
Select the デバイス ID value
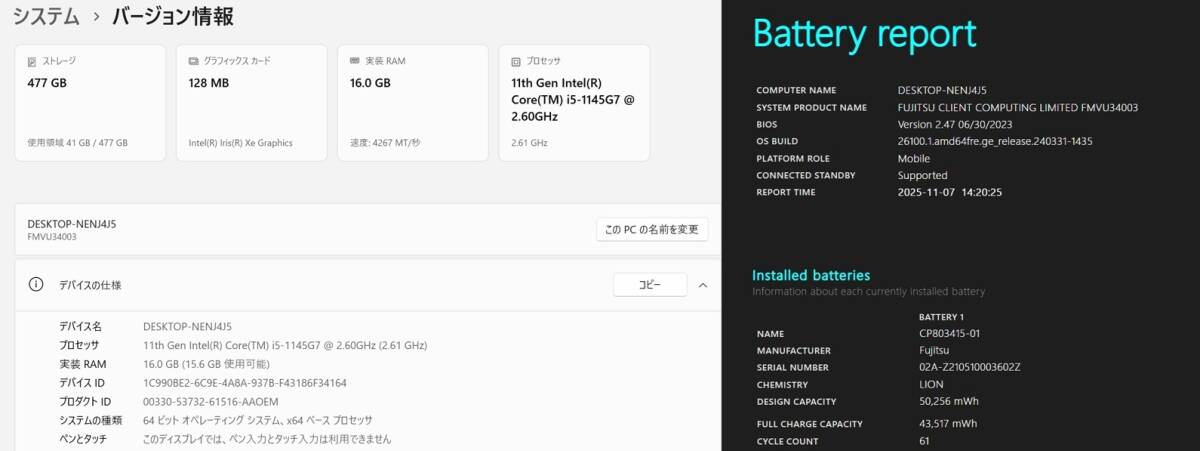coord(245,382)
